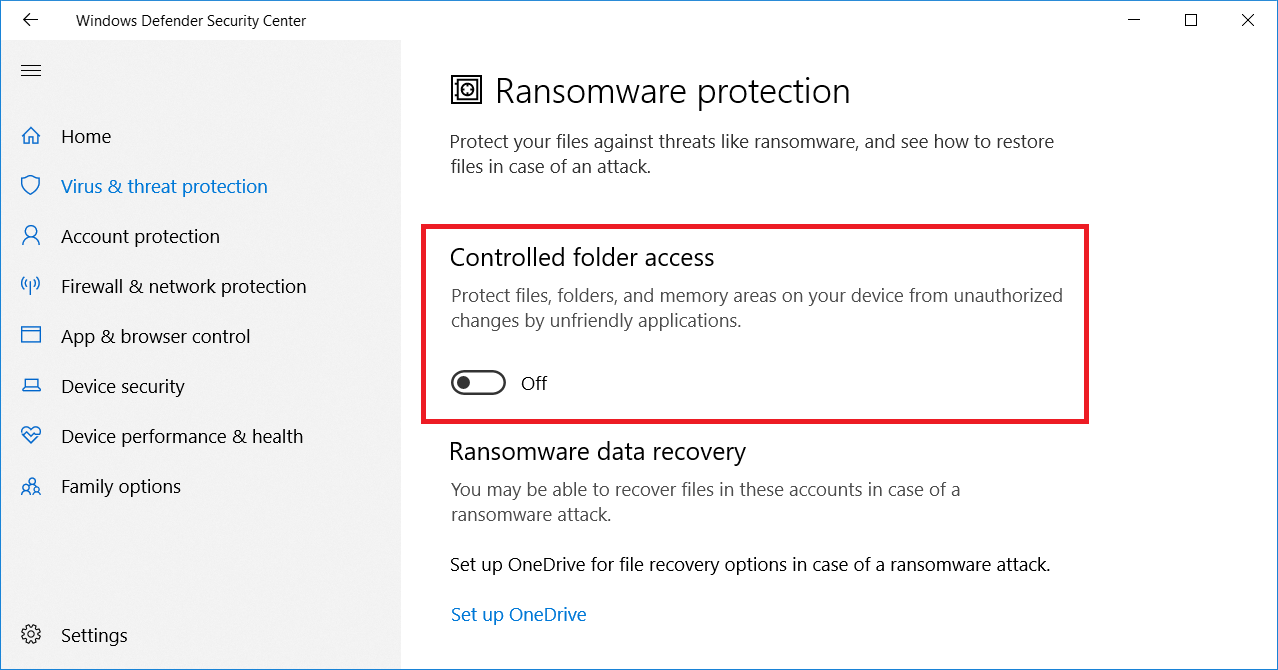Go back using the back arrow

(x=31, y=20)
